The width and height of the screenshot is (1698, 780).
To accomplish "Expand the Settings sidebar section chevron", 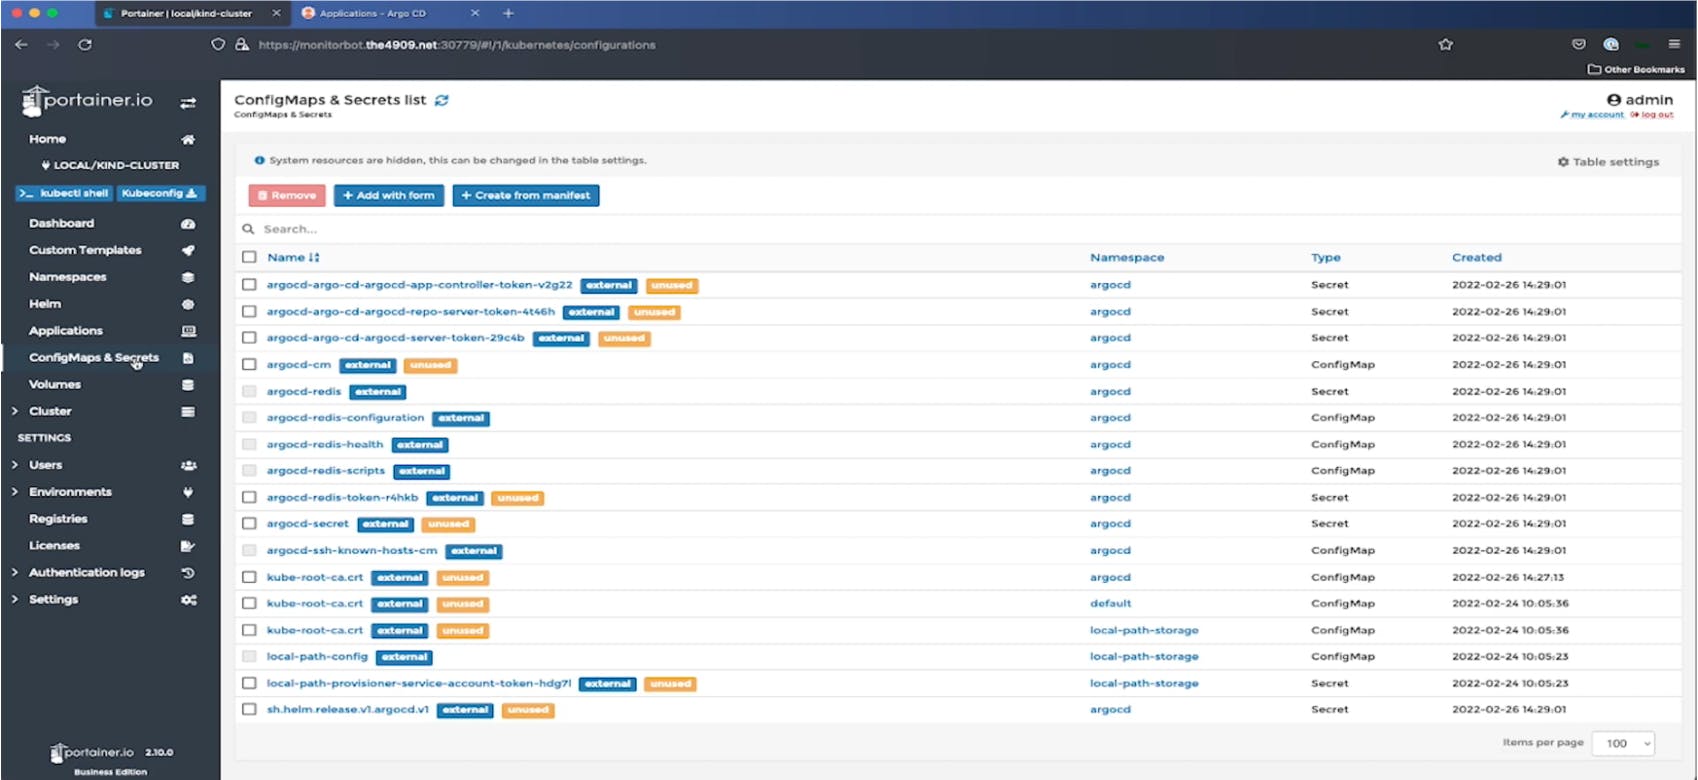I will pos(14,600).
